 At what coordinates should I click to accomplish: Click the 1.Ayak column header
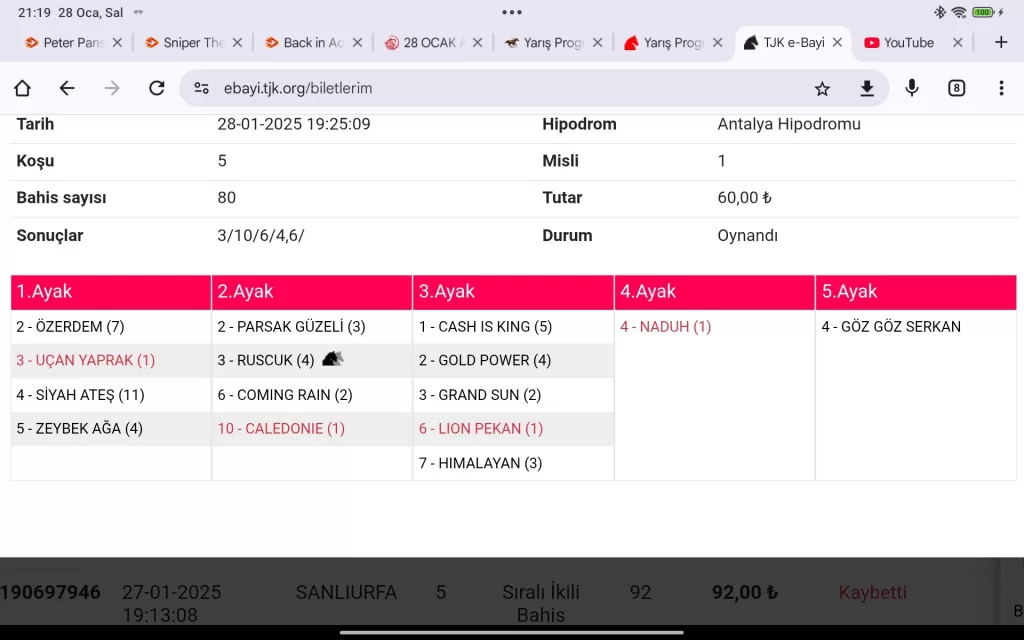click(110, 292)
